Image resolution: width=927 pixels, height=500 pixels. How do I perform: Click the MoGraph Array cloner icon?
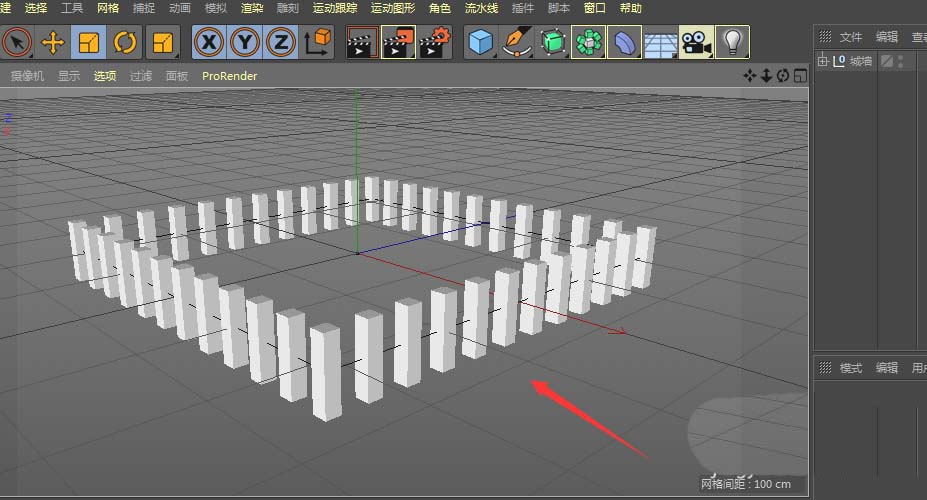click(588, 43)
